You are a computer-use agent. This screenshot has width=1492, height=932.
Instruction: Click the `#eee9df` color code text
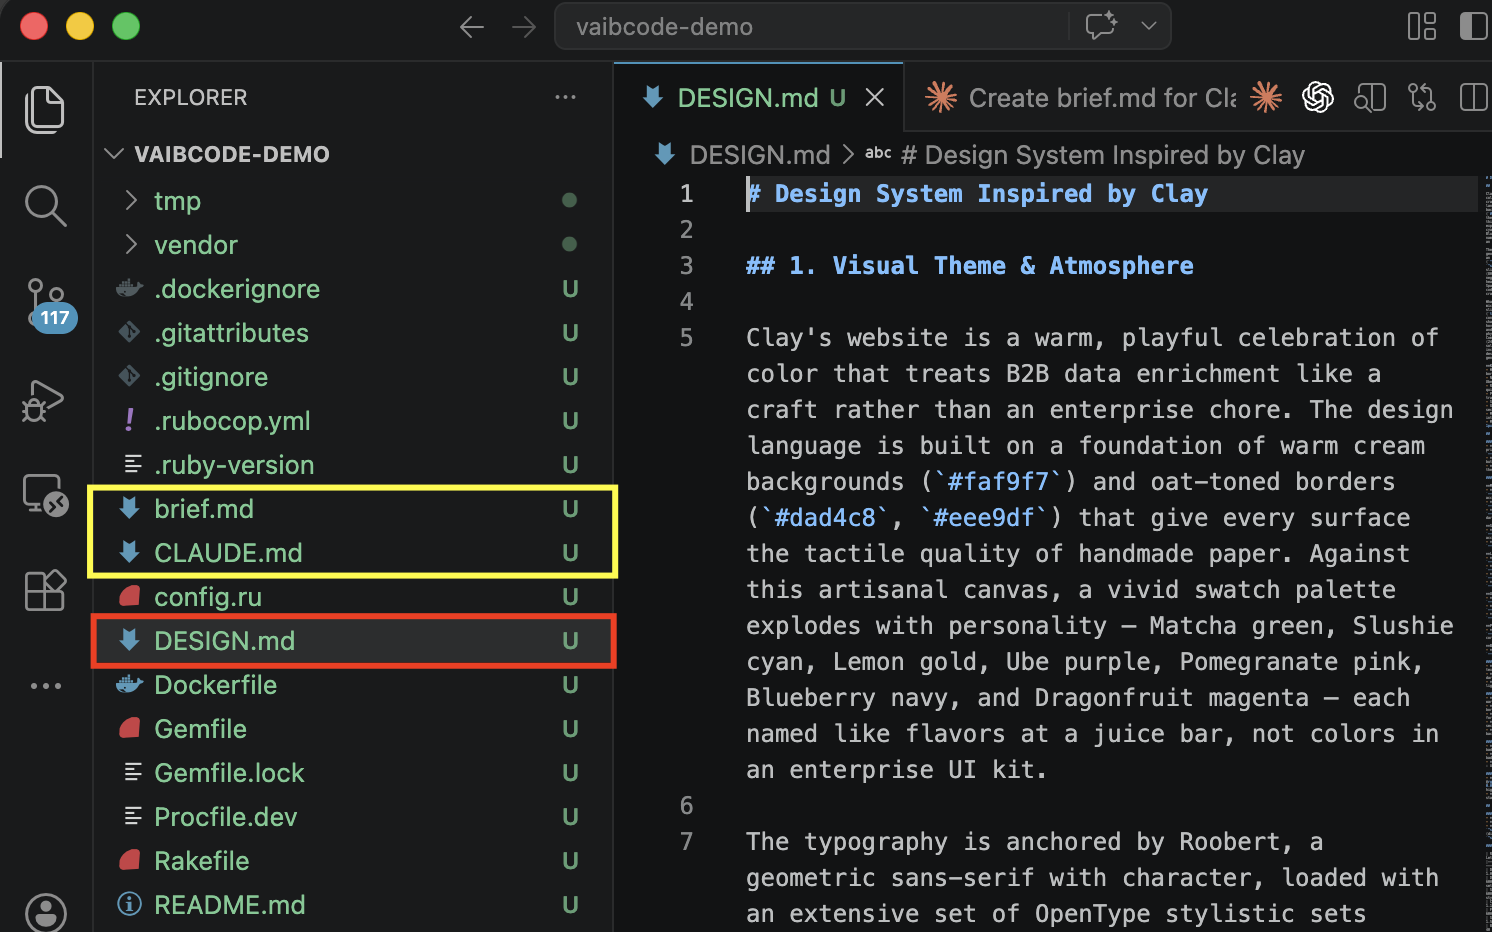(984, 517)
